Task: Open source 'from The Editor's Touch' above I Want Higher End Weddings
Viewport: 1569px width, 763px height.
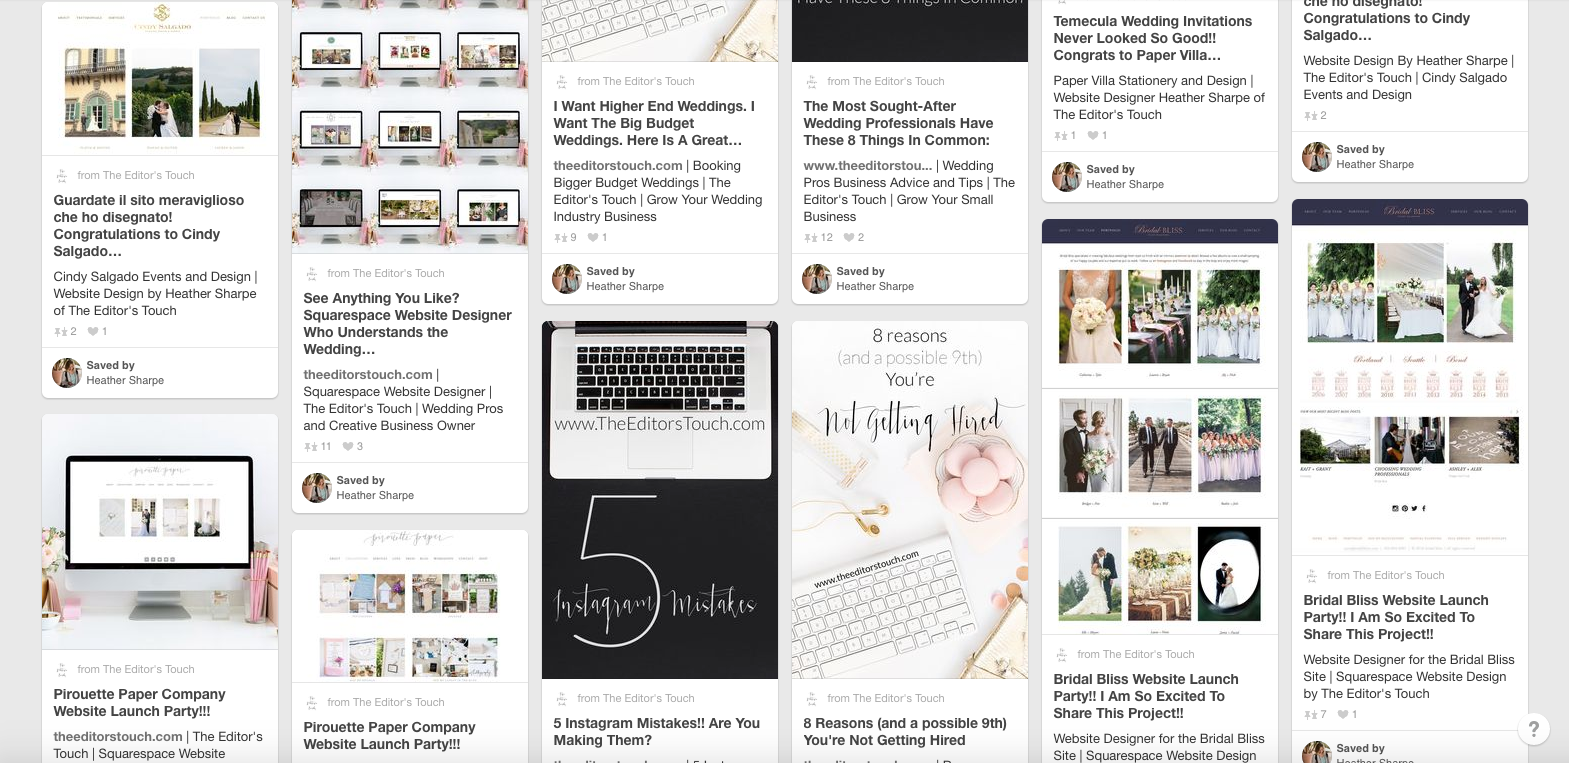Action: tap(635, 81)
